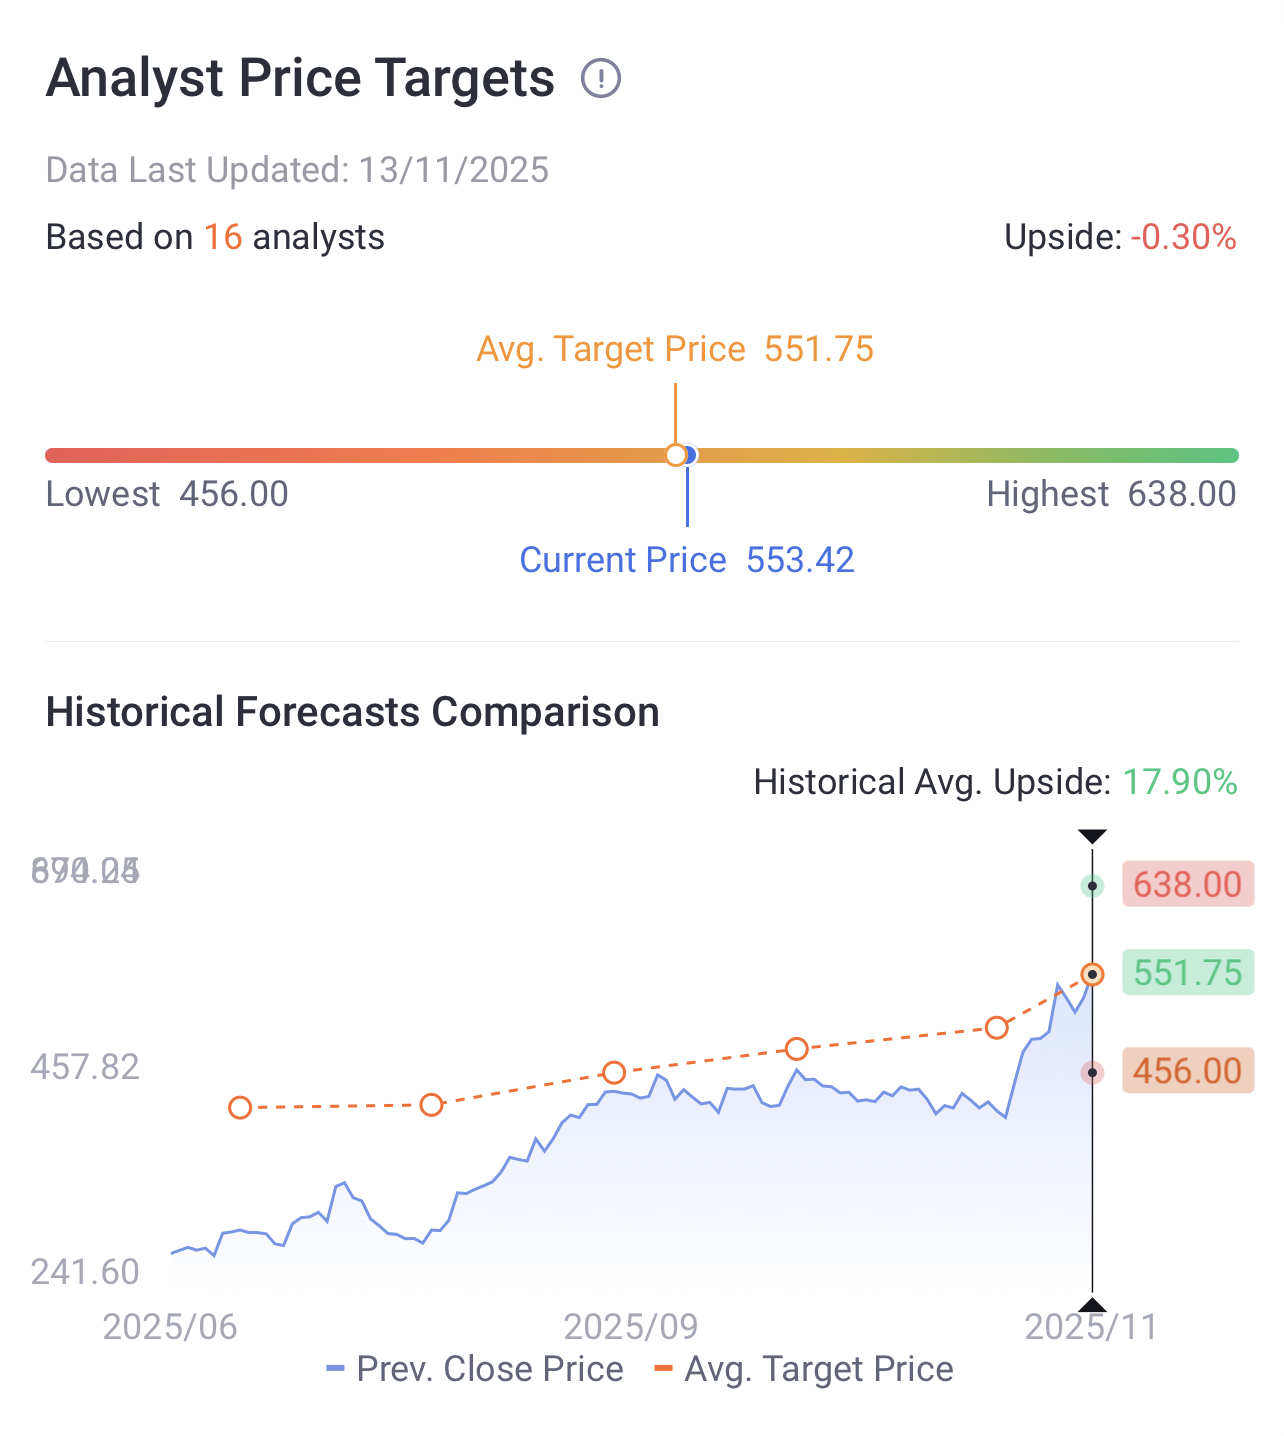Viewport: 1284px width, 1436px height.
Task: Click the 638.00 highest target label
Action: 1188,884
